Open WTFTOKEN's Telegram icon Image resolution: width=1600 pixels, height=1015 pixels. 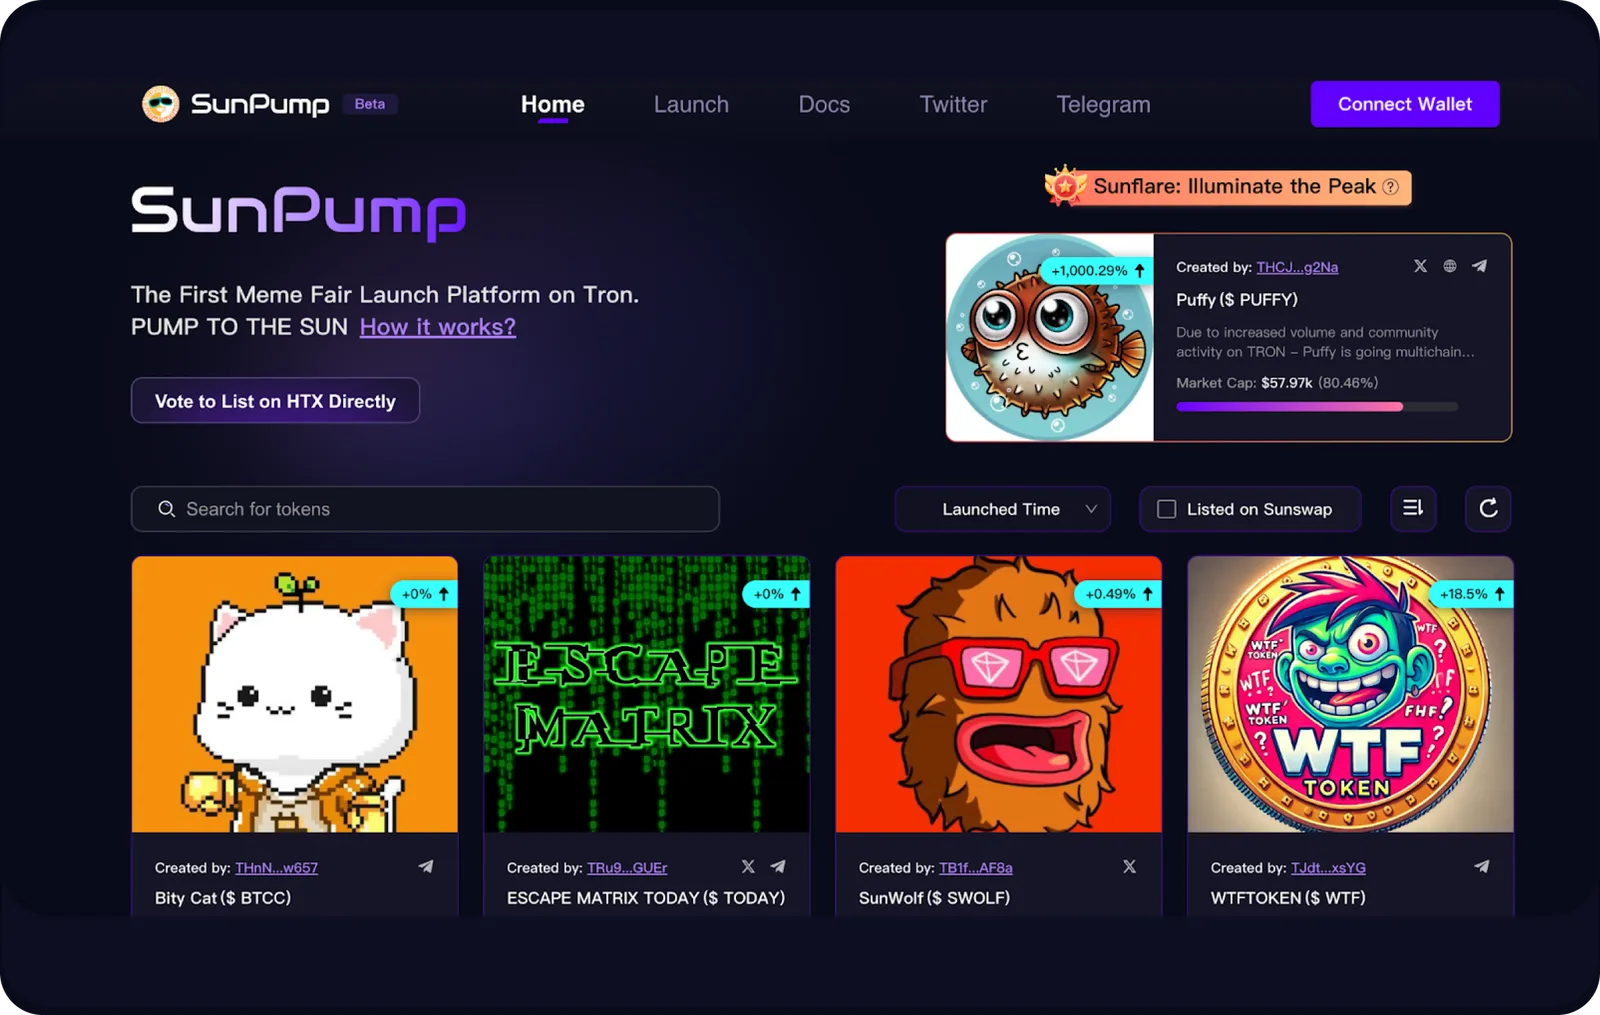click(x=1482, y=866)
